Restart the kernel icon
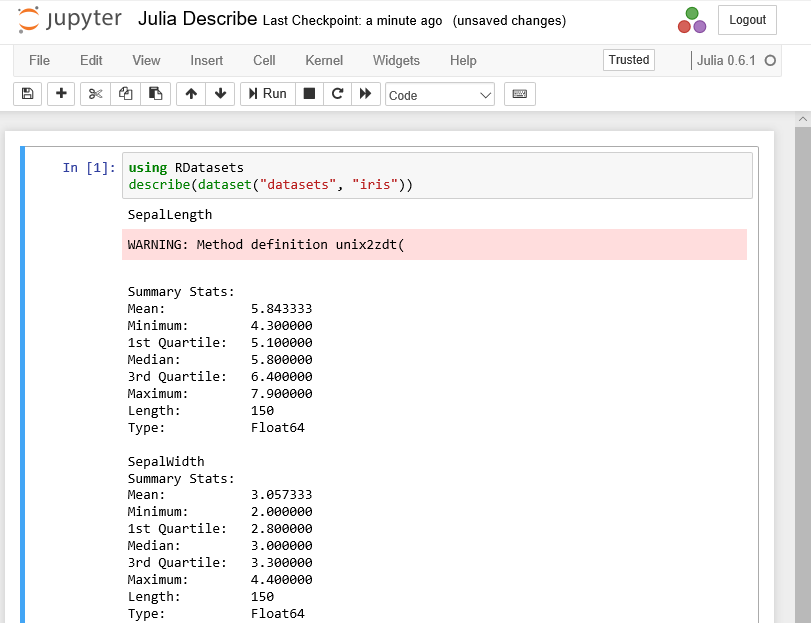 337,94
